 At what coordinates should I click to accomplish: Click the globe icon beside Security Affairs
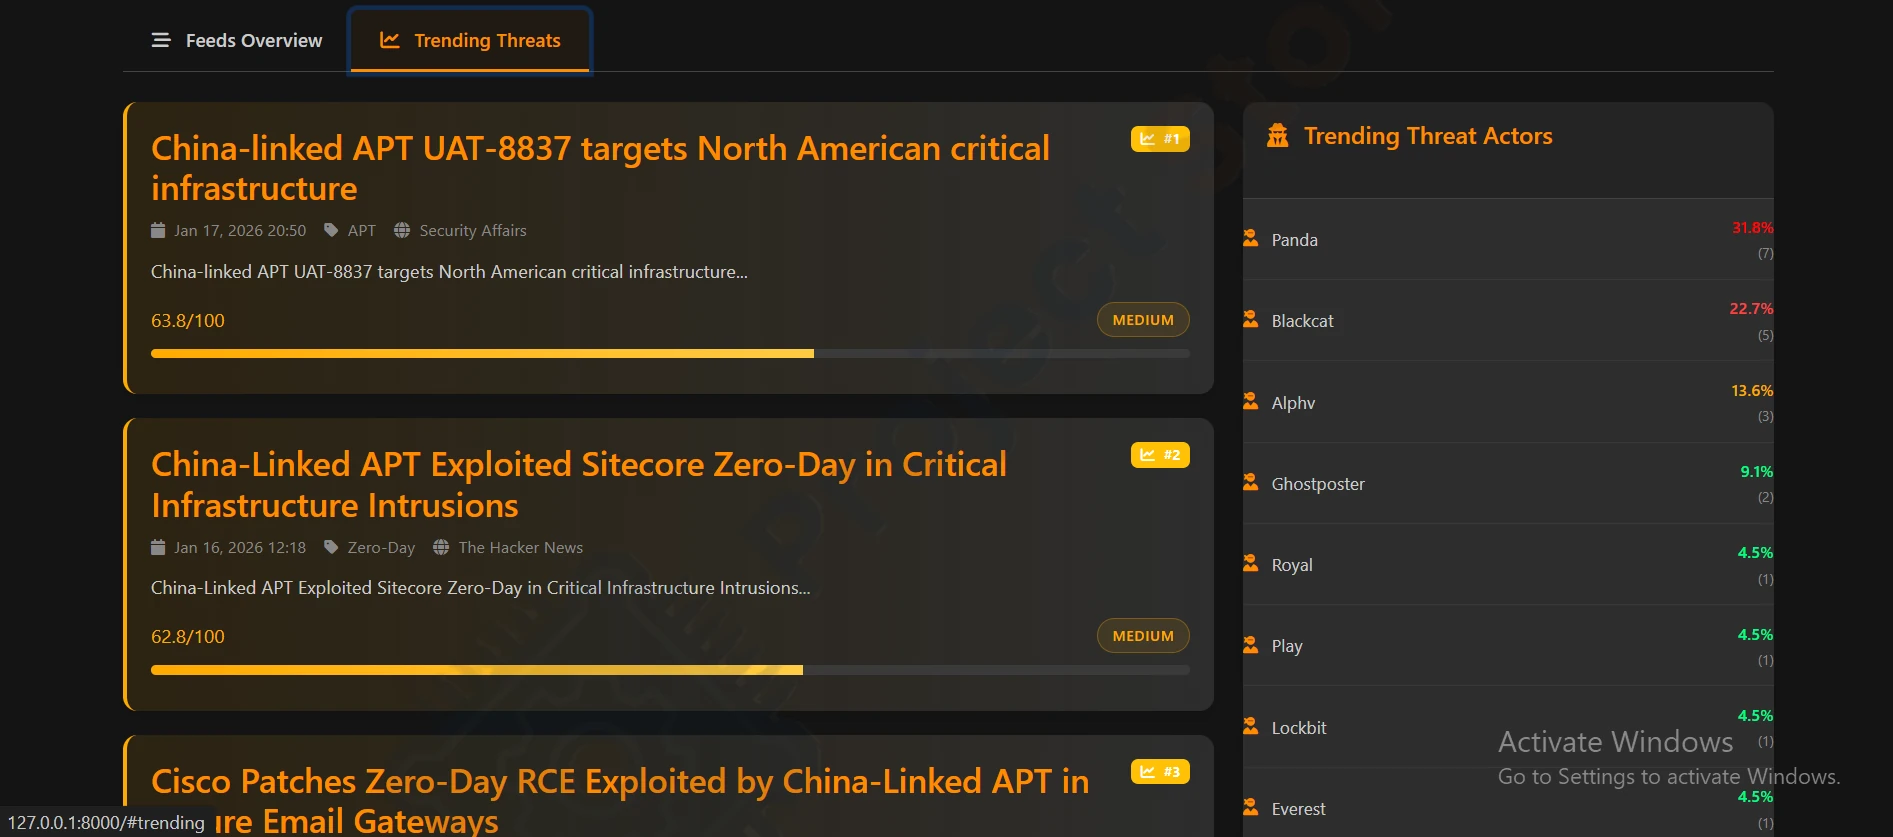402,231
